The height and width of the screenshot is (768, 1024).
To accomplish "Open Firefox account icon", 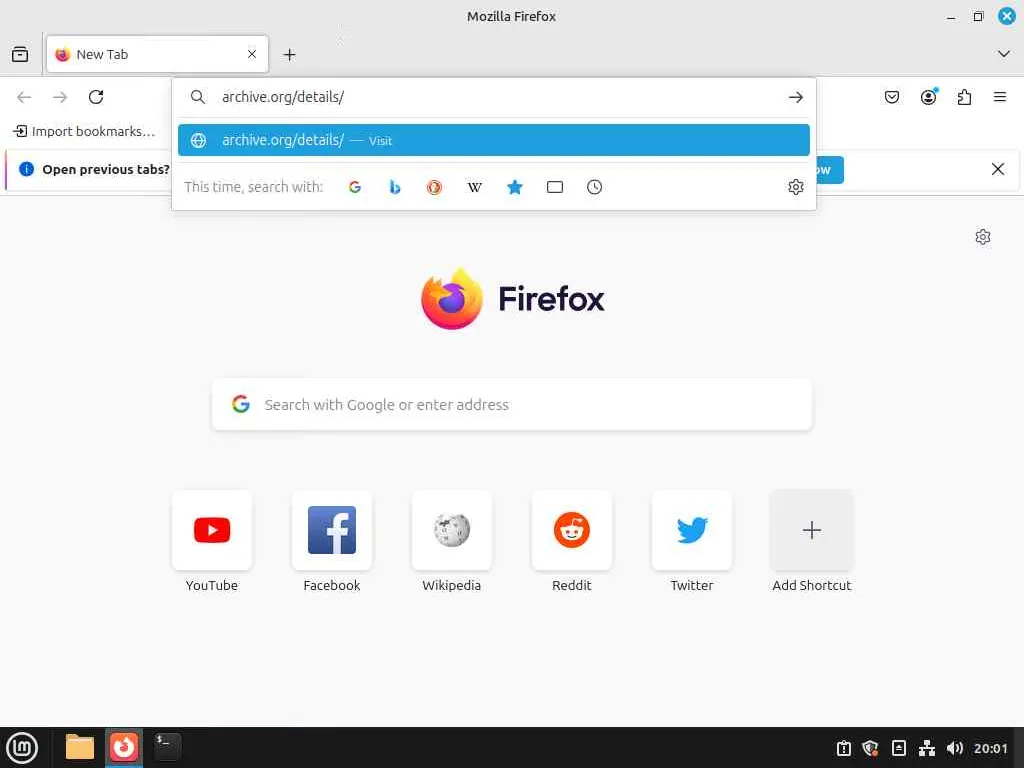I will pyautogui.click(x=929, y=97).
